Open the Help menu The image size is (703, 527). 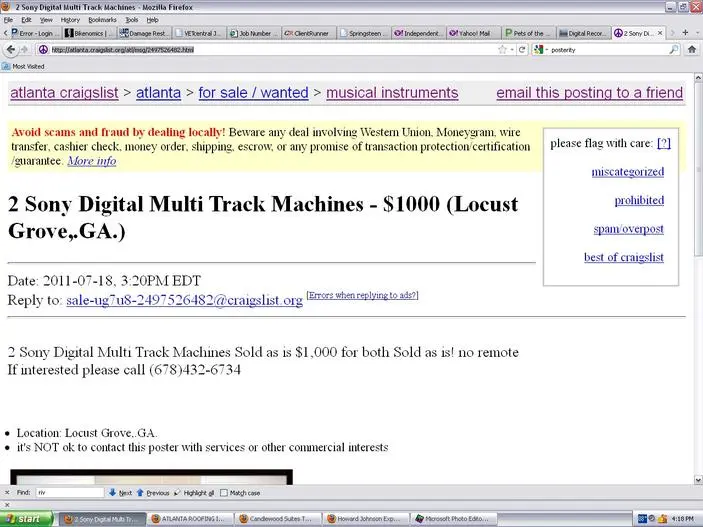pyautogui.click(x=152, y=20)
